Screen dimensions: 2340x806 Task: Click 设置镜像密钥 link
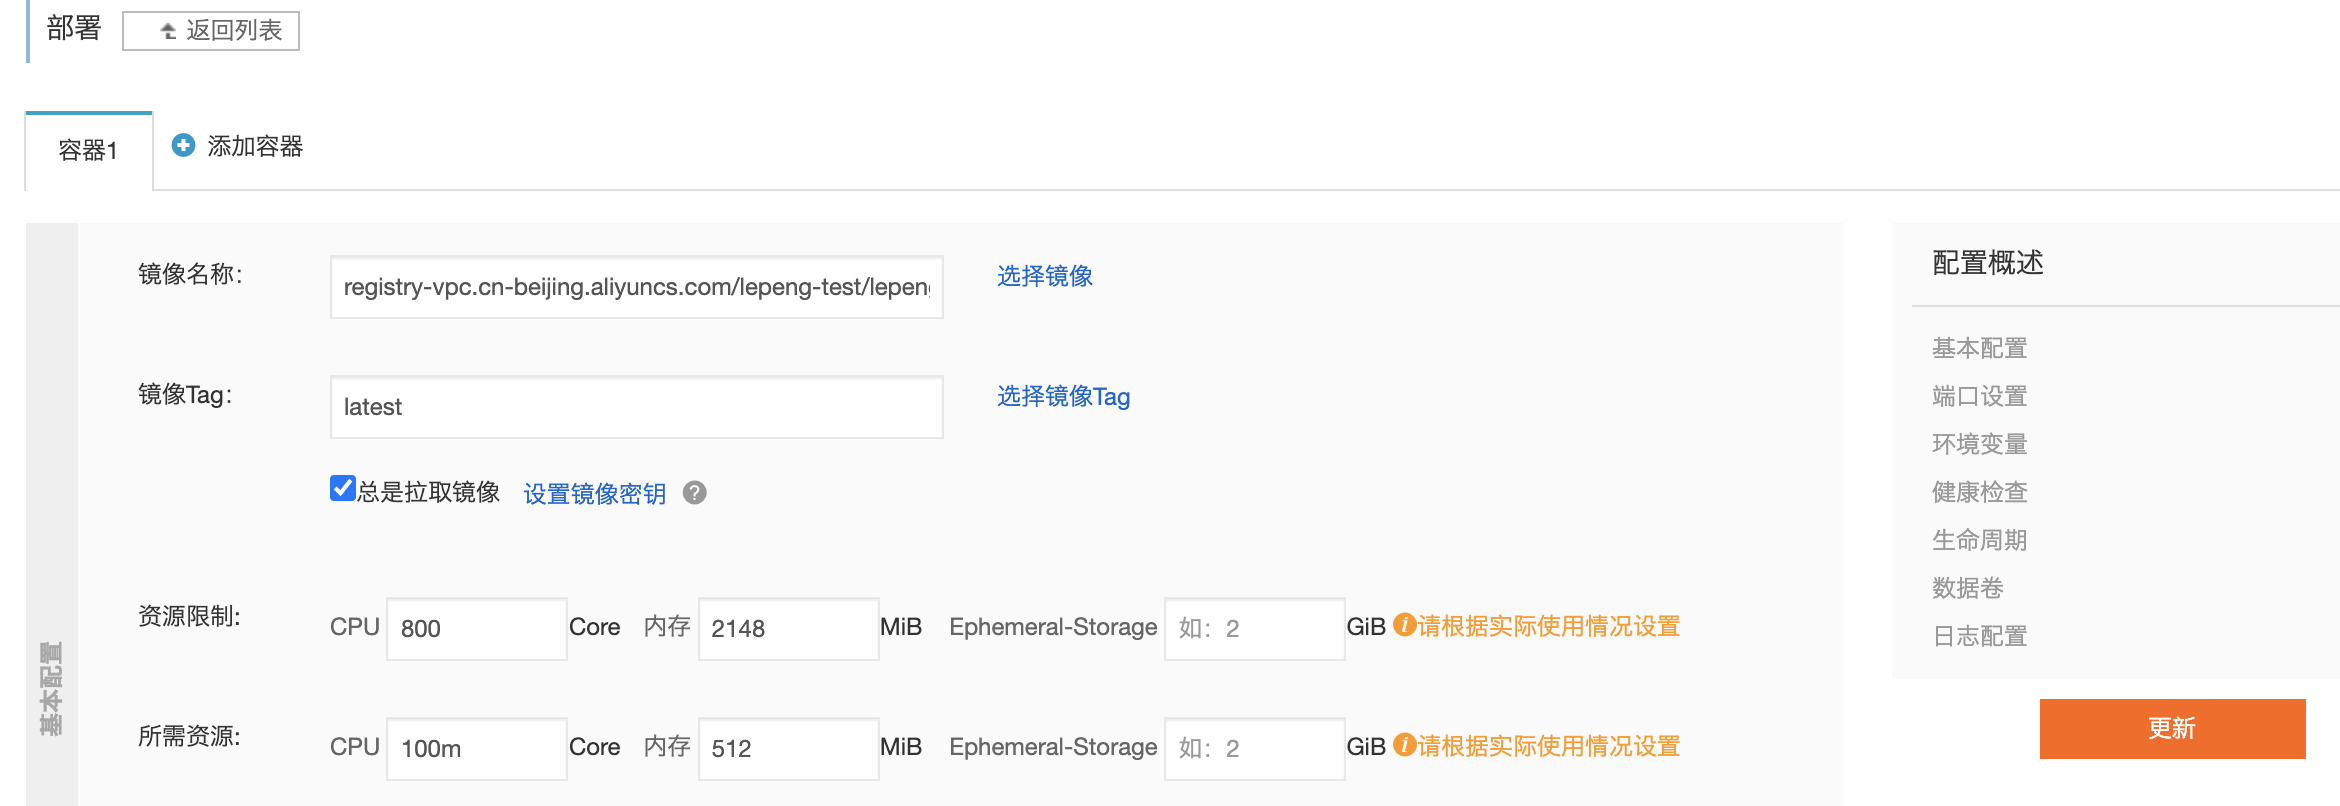click(594, 494)
